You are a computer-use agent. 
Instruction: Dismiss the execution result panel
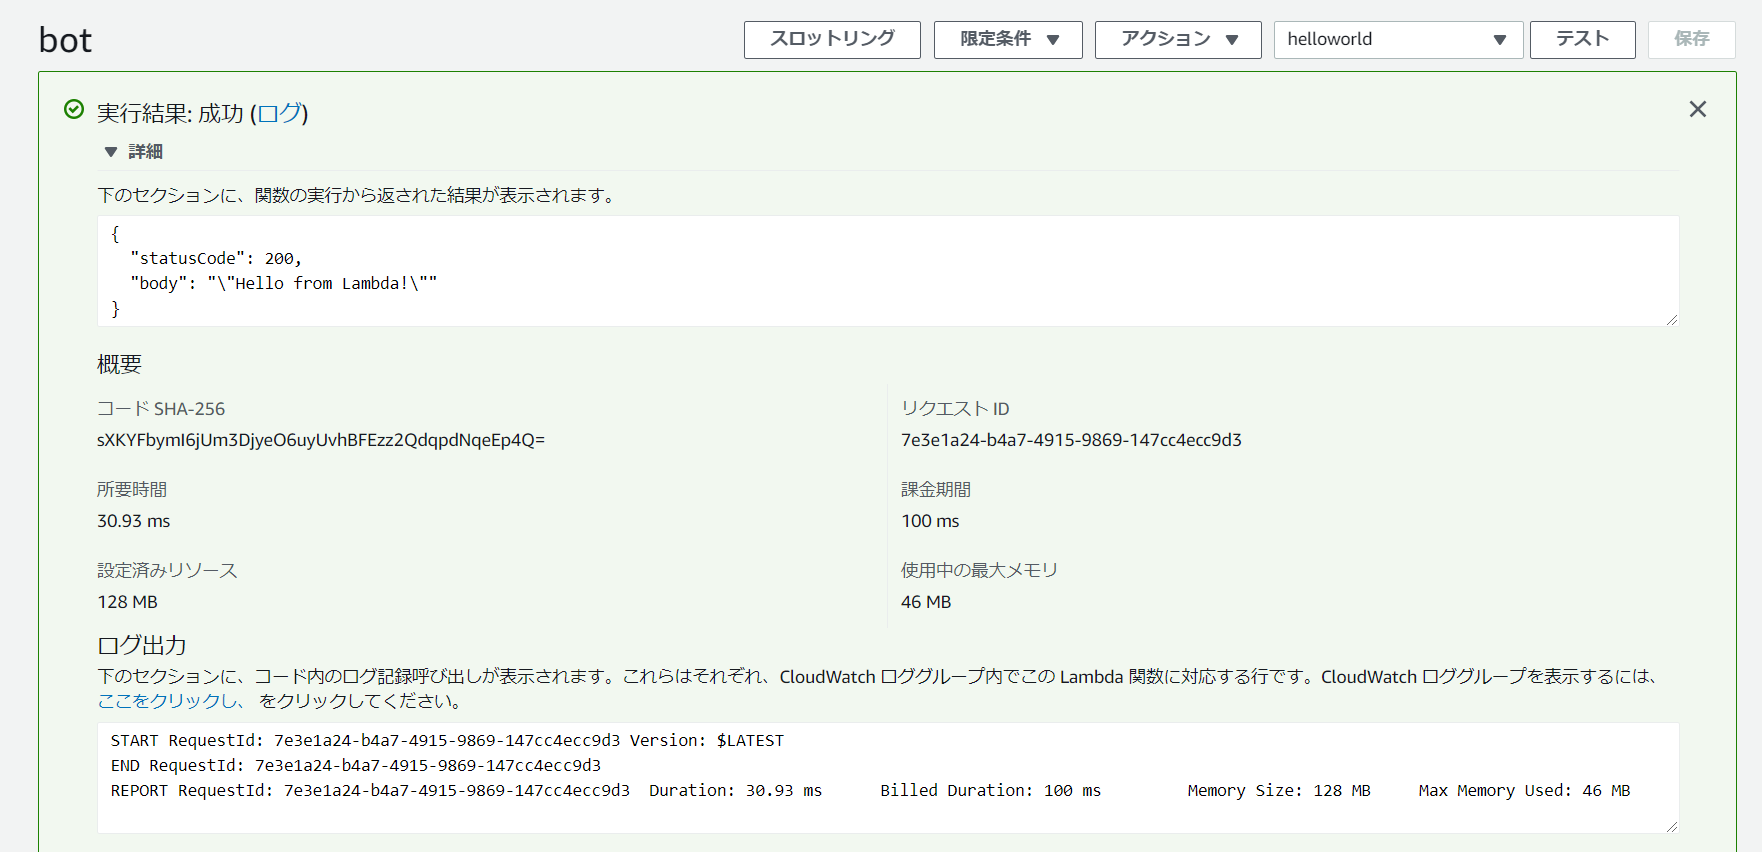1697,109
